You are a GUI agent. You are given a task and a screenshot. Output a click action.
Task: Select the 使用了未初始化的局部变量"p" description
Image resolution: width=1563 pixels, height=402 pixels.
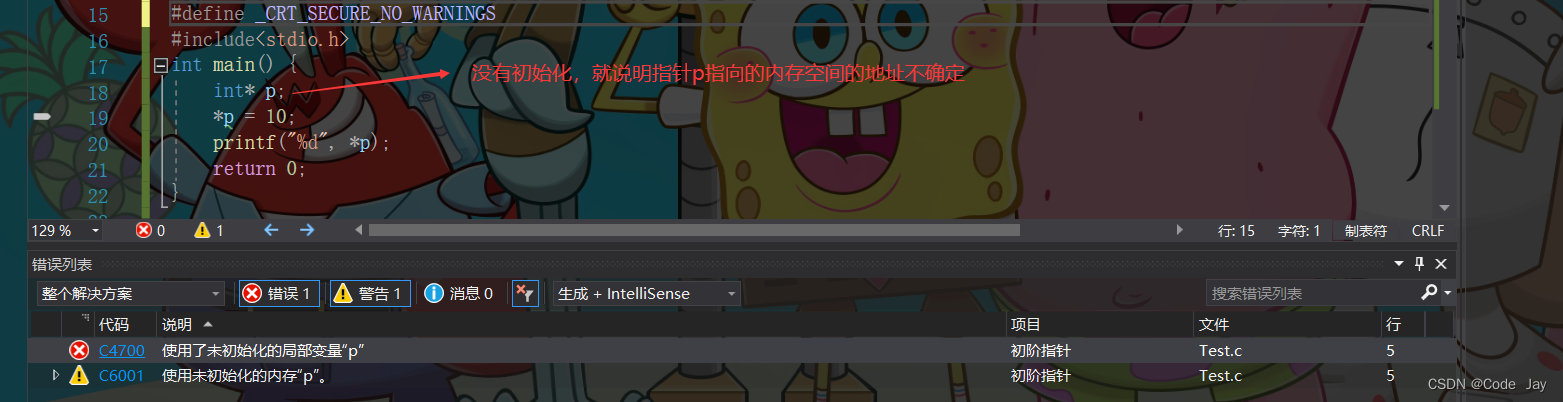pos(262,351)
